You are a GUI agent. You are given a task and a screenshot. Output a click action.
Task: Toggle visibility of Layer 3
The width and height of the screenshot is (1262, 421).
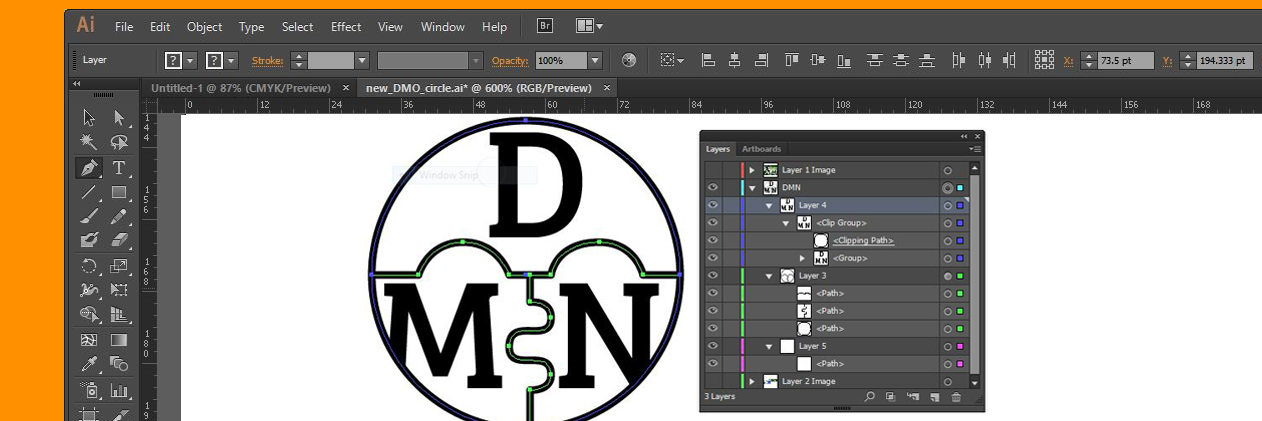[713, 275]
